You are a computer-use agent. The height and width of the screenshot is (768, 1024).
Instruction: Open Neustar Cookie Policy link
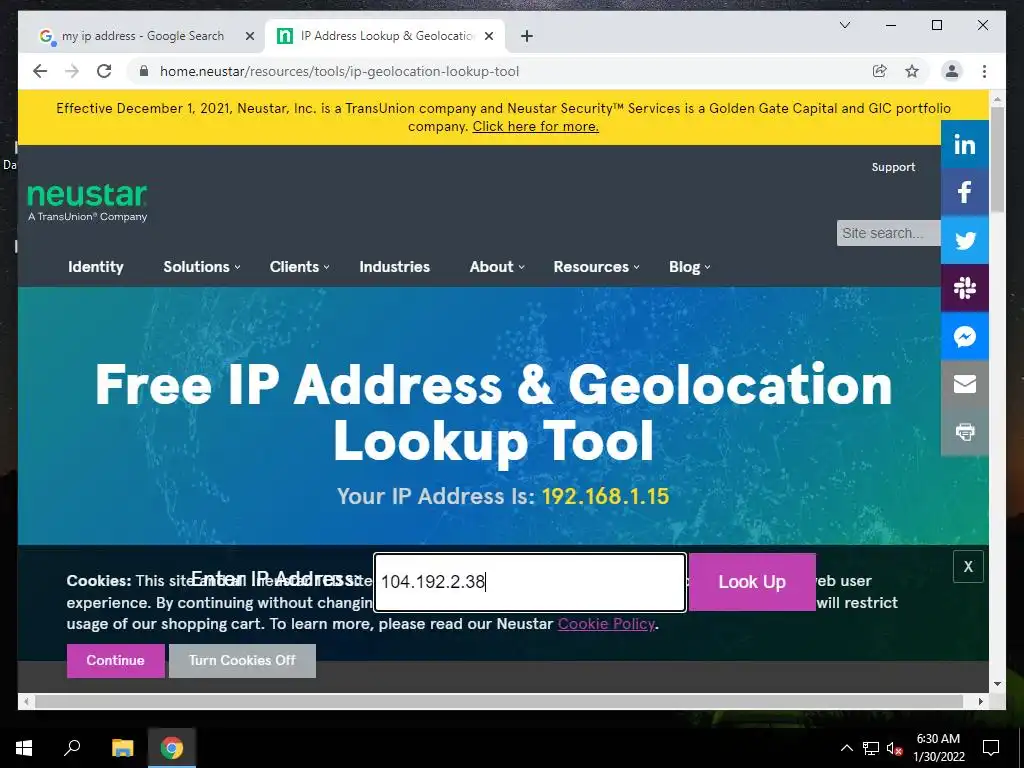606,624
